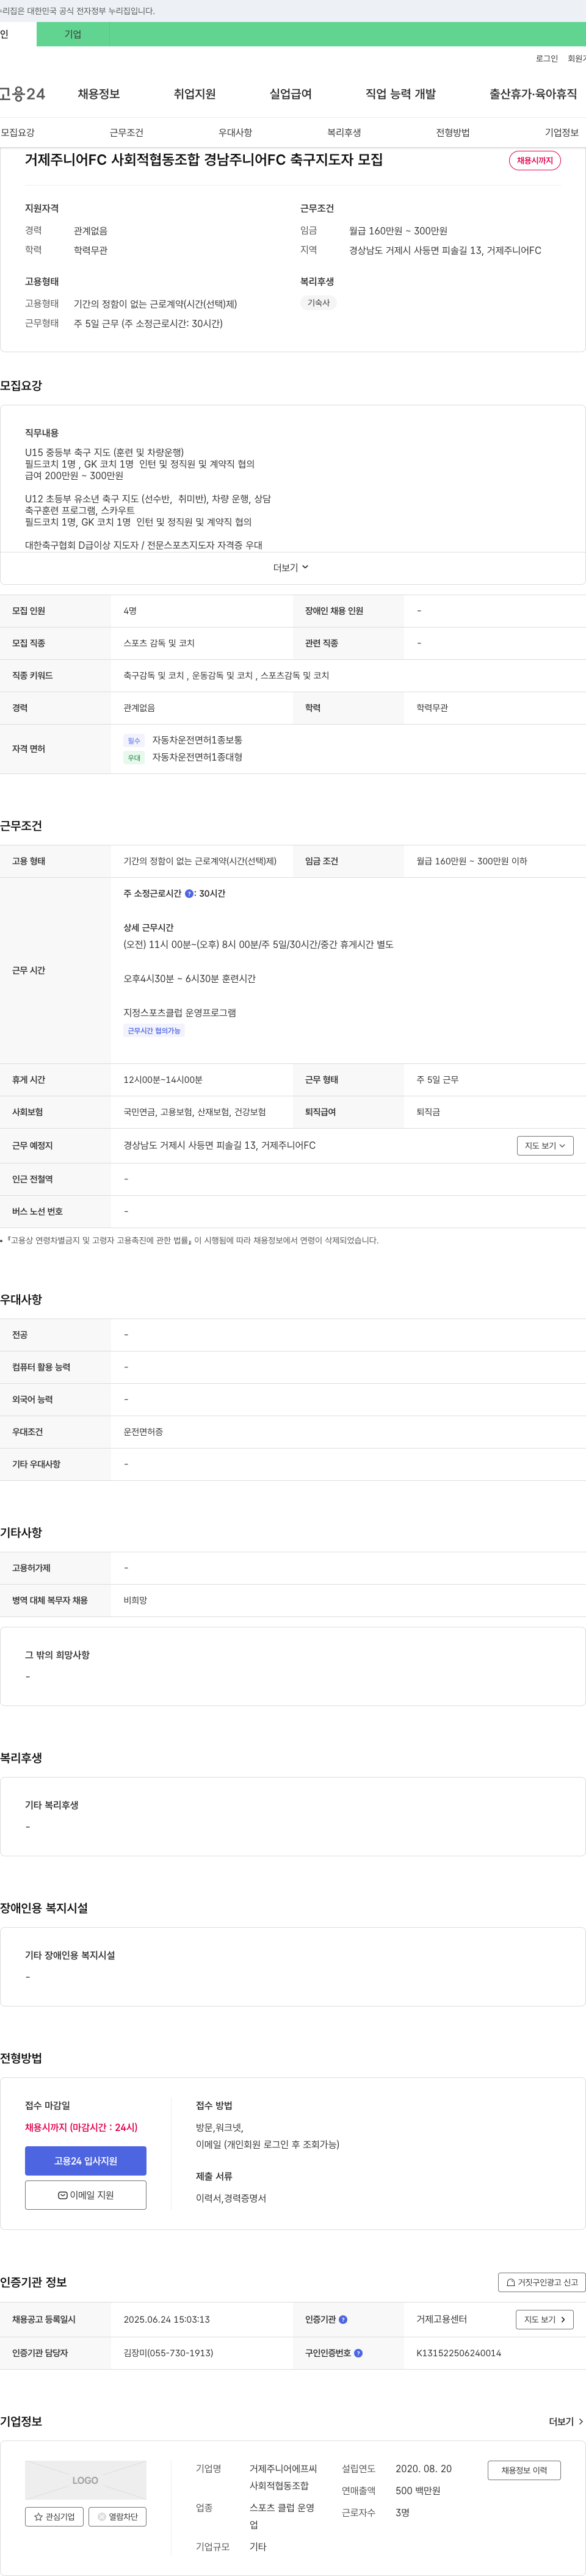This screenshot has height=2576, width=586.
Task: Click the 고용24 logo
Action: click(x=22, y=94)
